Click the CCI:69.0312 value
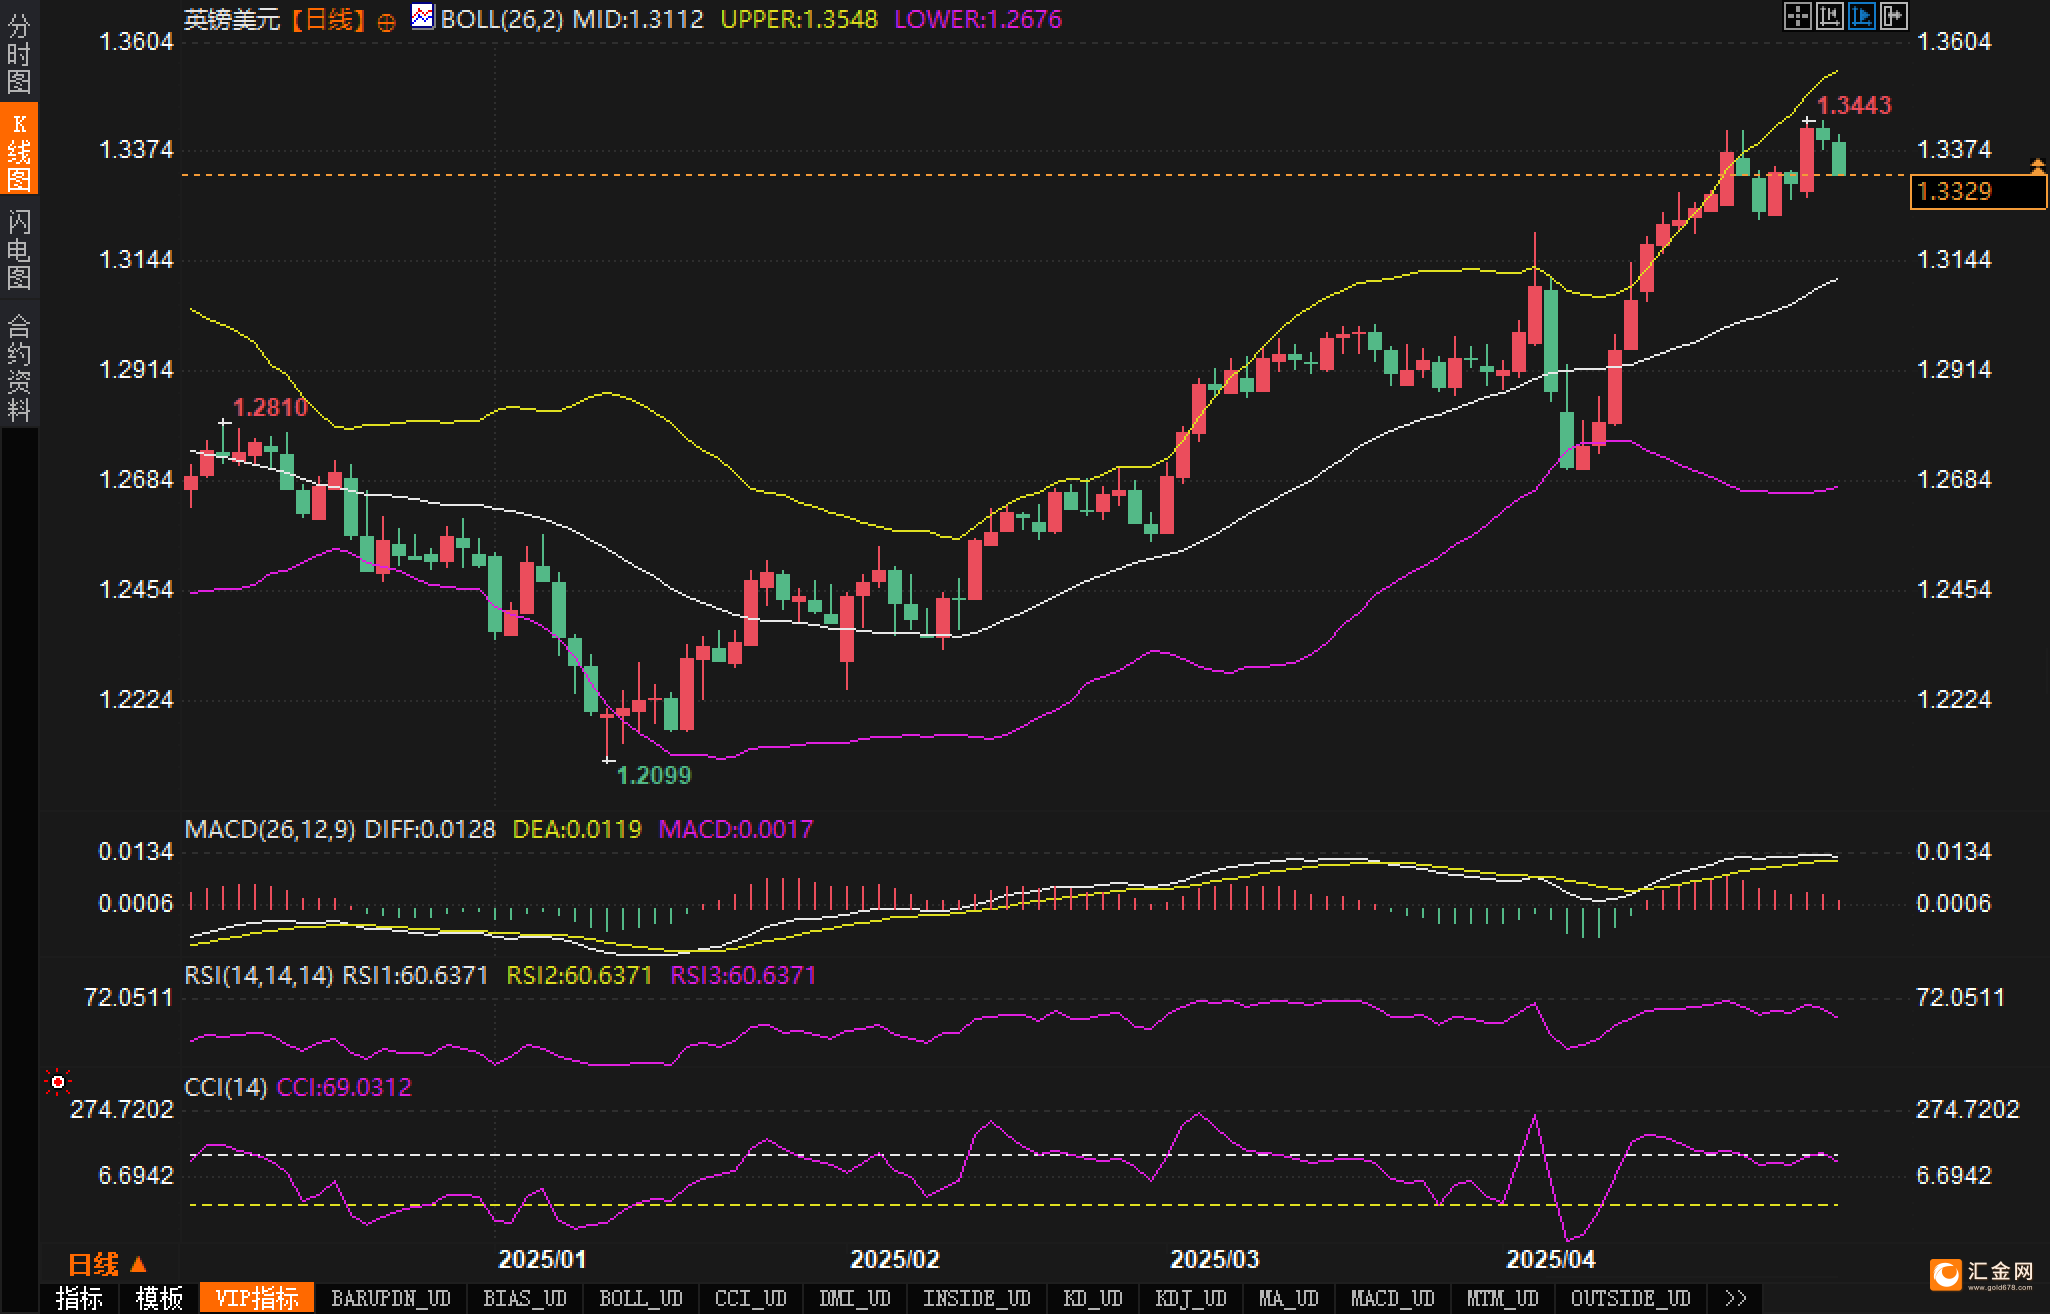This screenshot has height=1314, width=2050. tap(344, 1087)
